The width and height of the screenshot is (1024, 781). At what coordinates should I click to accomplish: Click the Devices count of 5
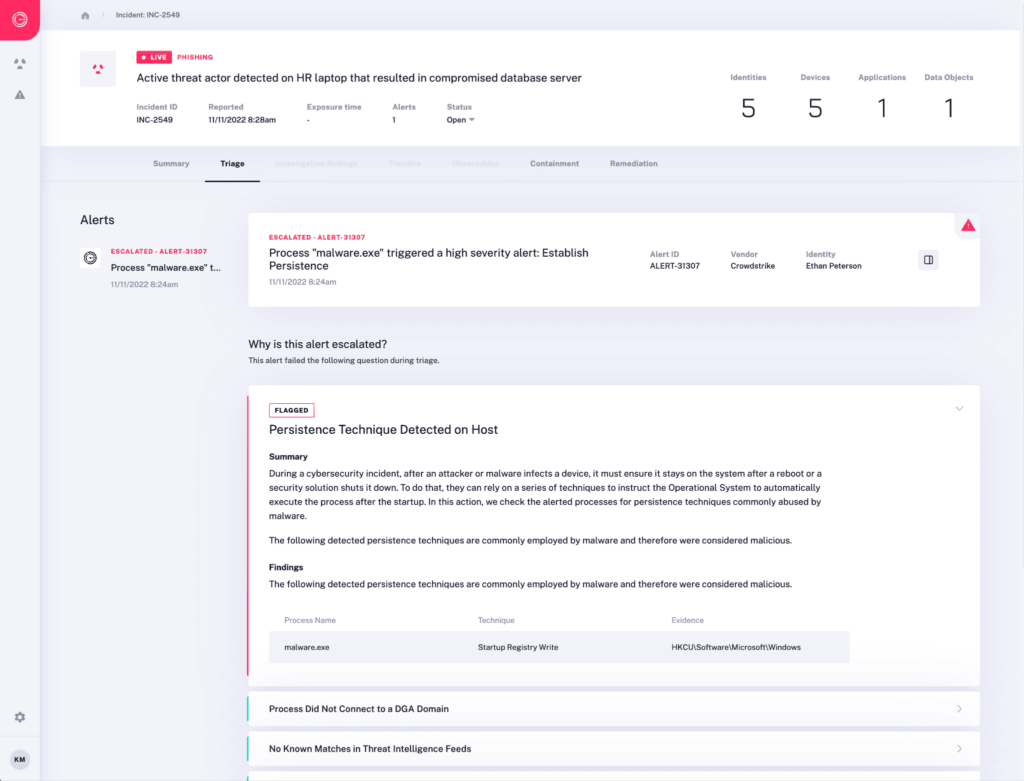pos(815,108)
